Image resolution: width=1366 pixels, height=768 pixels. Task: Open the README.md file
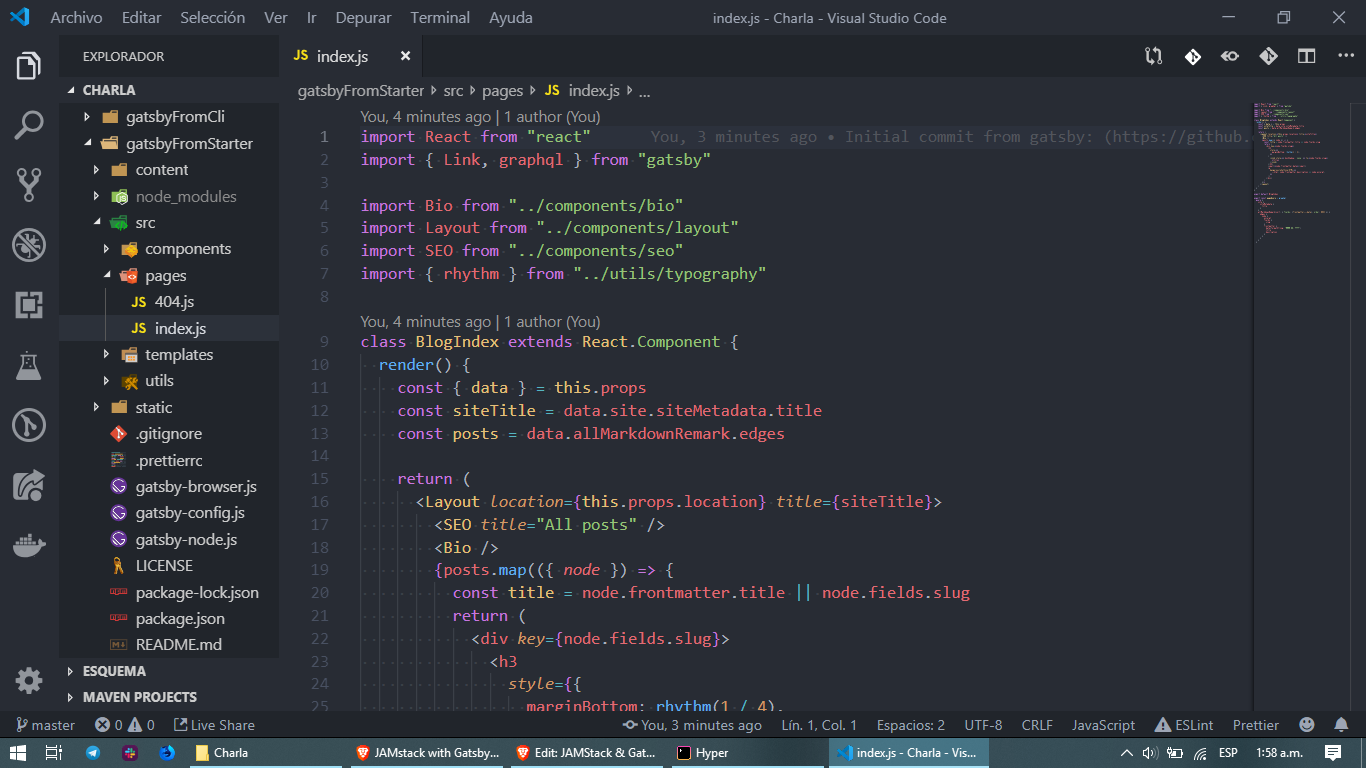click(169, 645)
